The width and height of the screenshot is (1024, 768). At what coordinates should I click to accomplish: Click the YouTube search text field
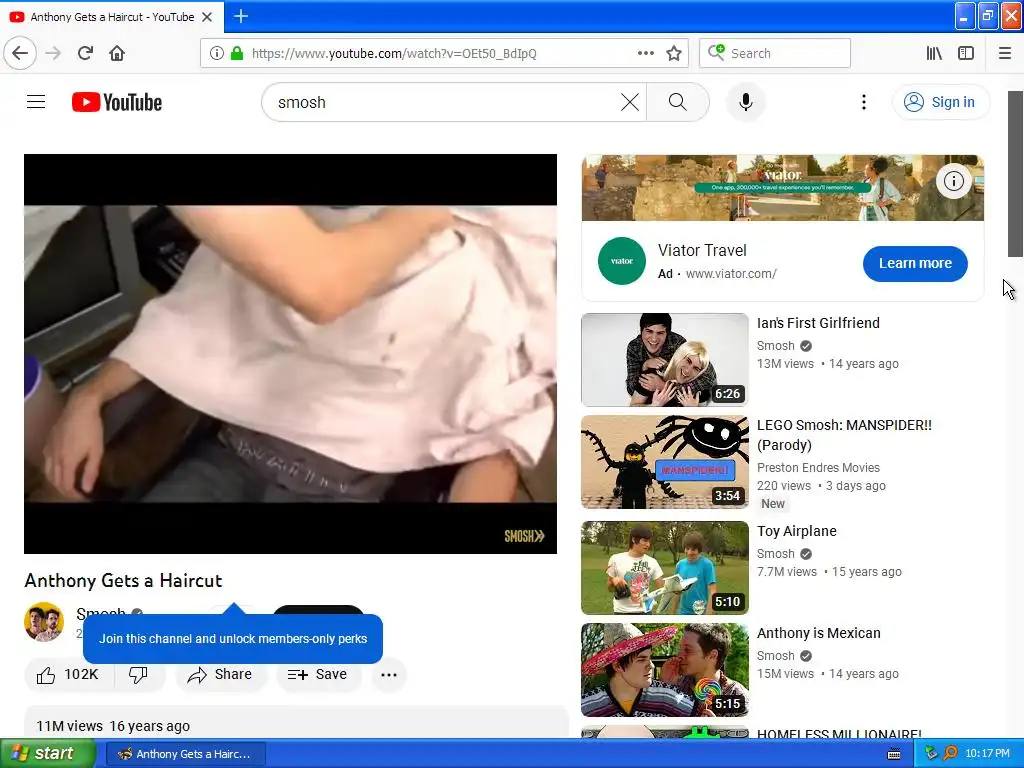pos(444,102)
